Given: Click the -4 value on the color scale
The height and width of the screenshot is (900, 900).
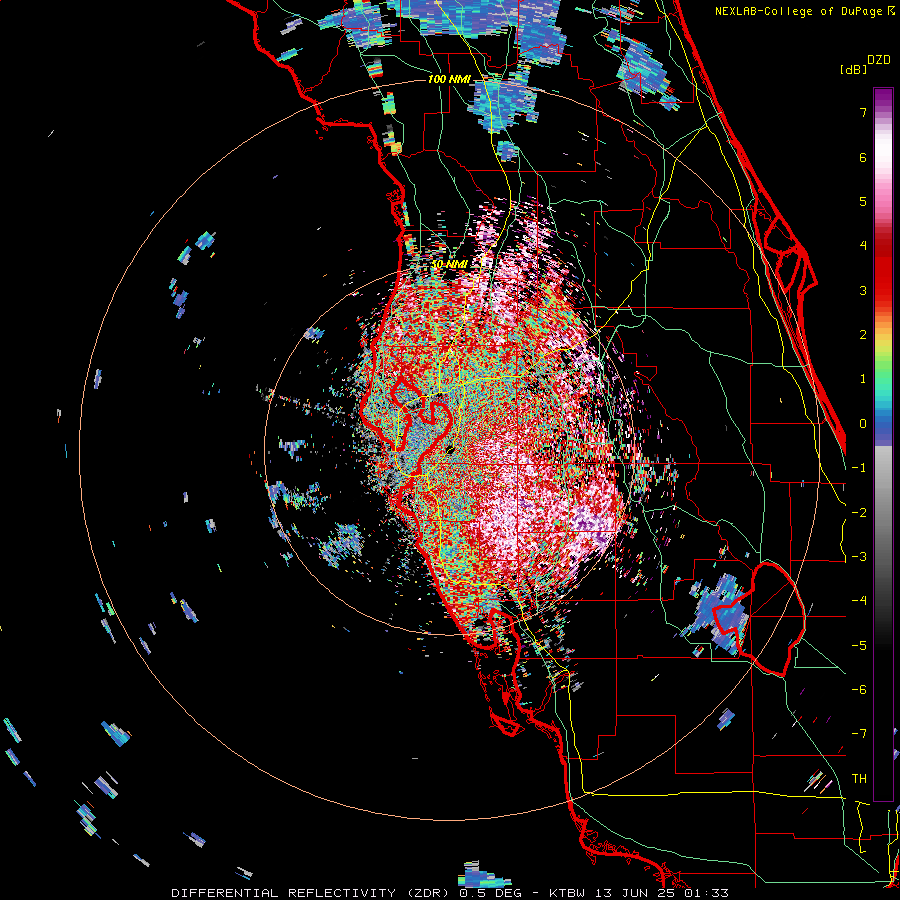Looking at the screenshot, I should [859, 601].
